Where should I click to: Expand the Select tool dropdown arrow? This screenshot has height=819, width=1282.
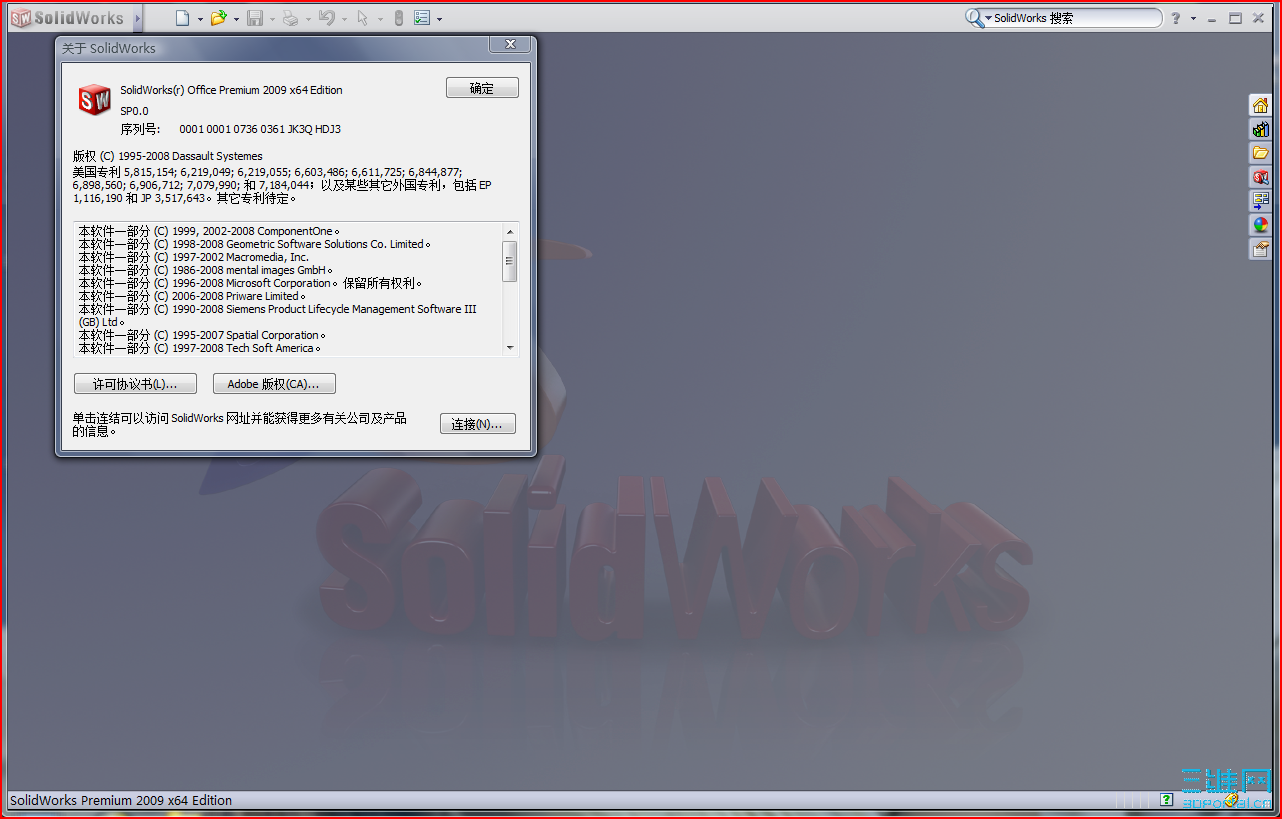click(x=380, y=19)
